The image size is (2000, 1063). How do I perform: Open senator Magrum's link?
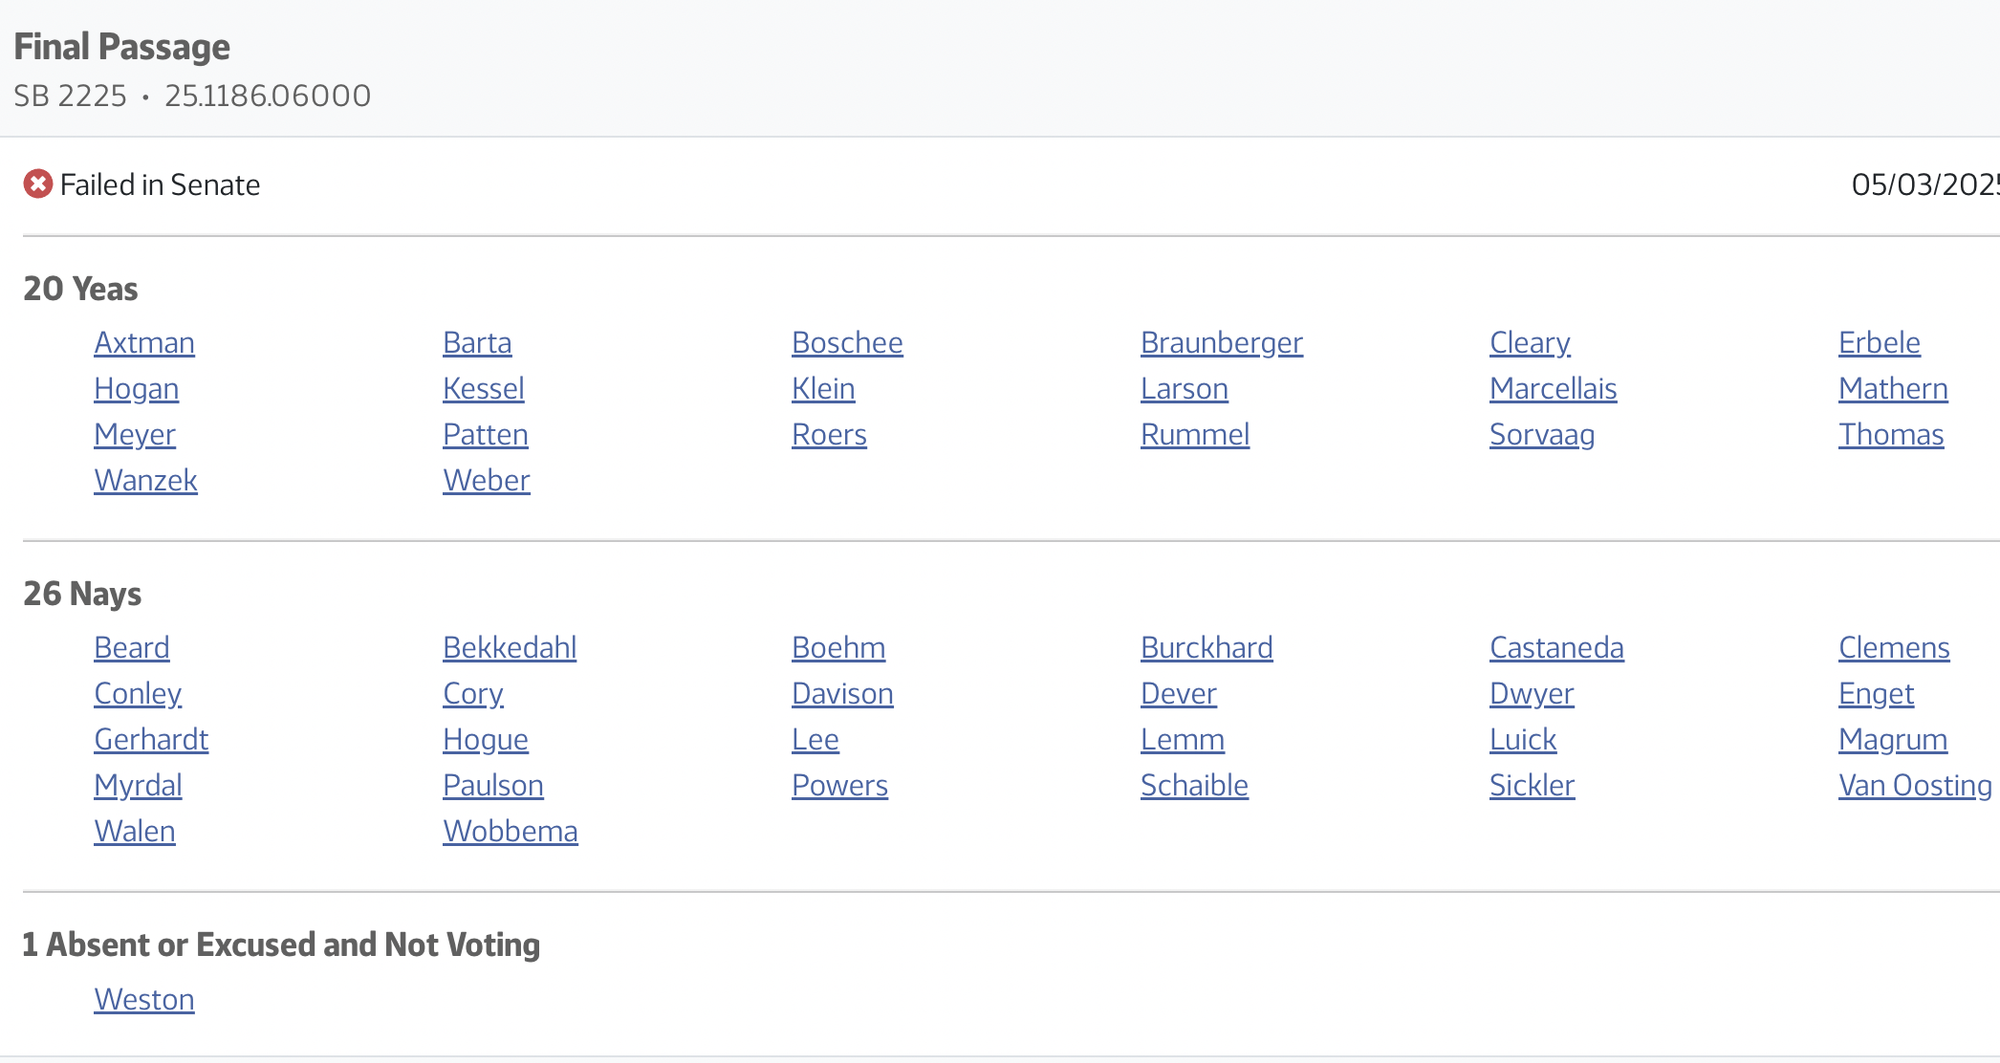click(x=1892, y=739)
